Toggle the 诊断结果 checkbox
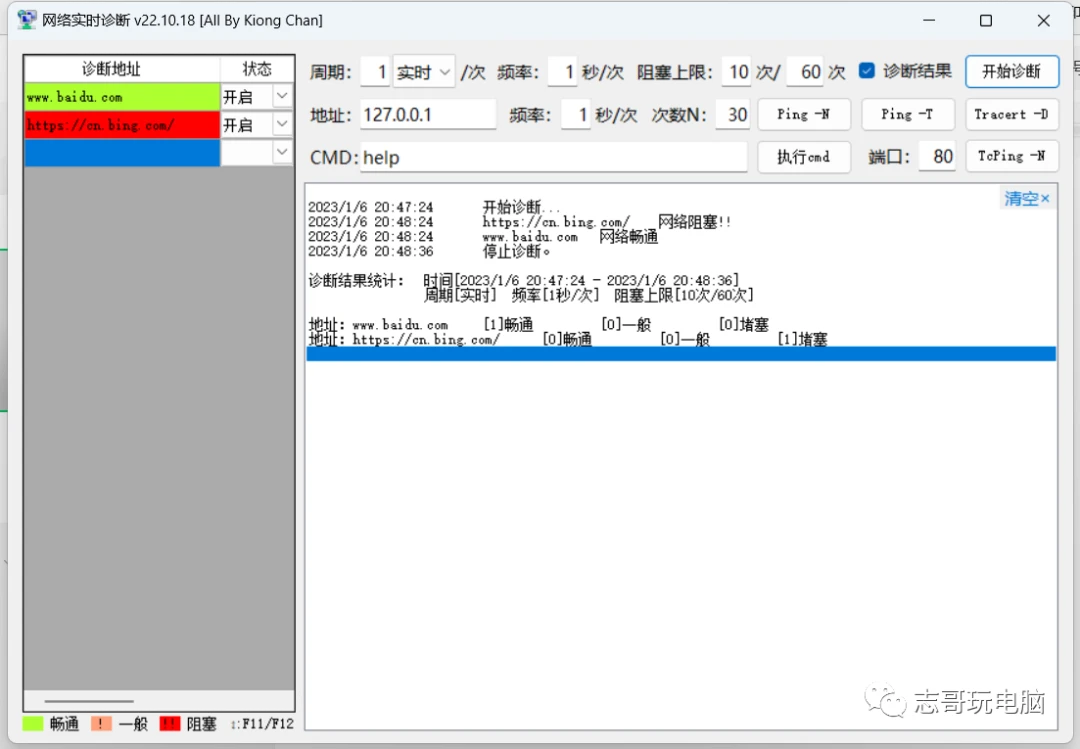This screenshot has width=1080, height=749. click(x=867, y=71)
